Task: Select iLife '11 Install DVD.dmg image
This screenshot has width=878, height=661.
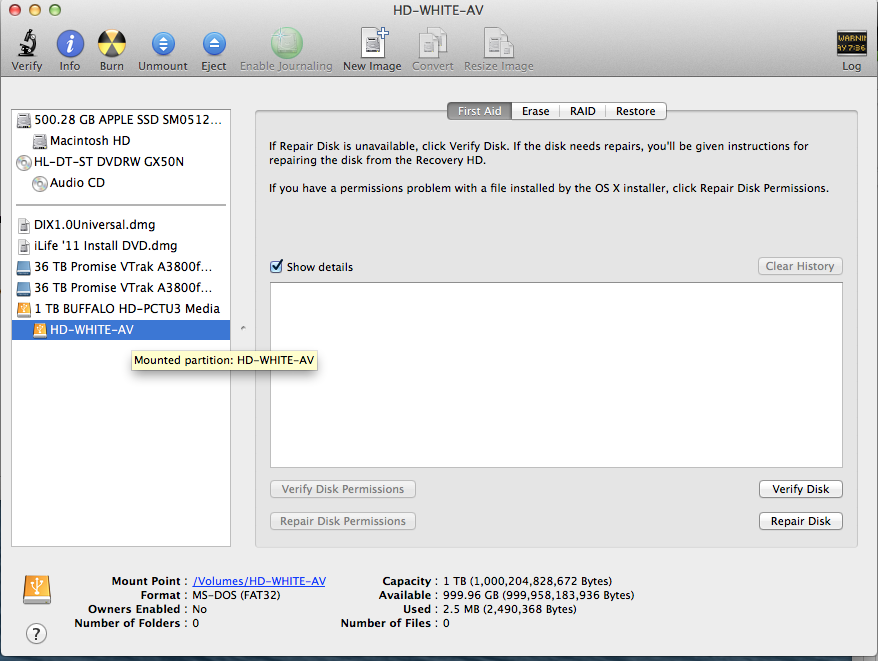Action: pos(120,245)
